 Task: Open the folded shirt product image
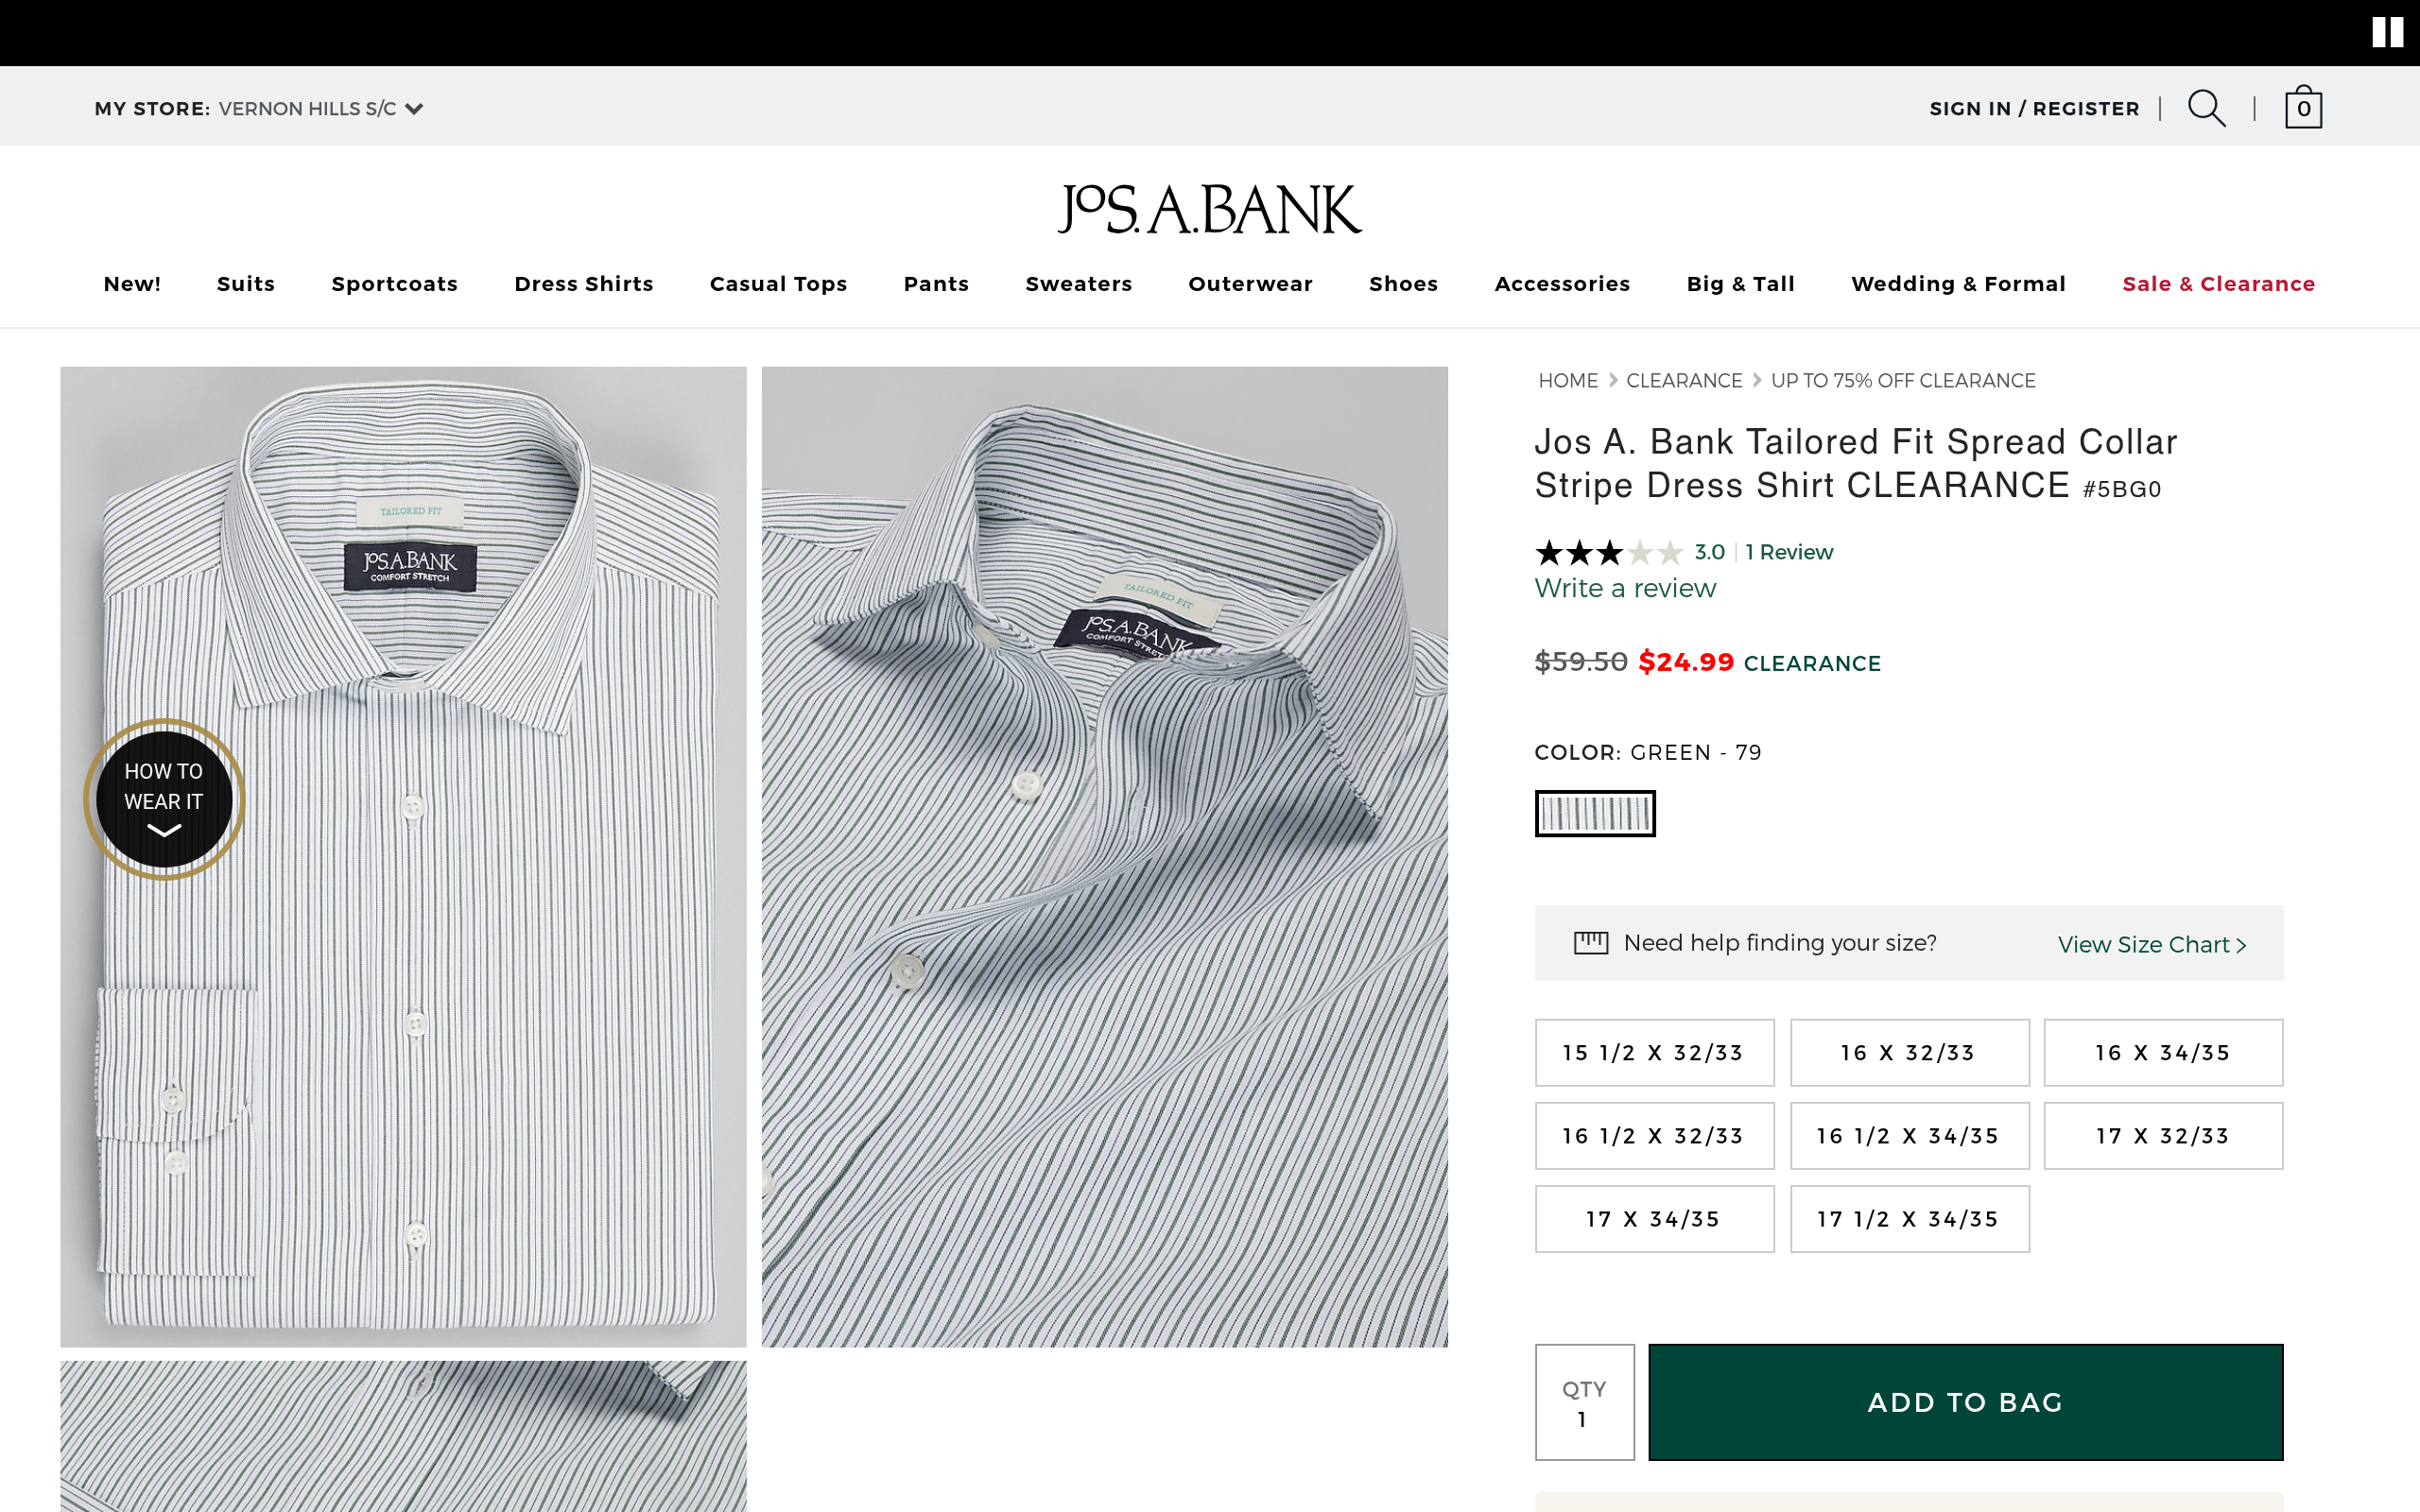point(403,856)
